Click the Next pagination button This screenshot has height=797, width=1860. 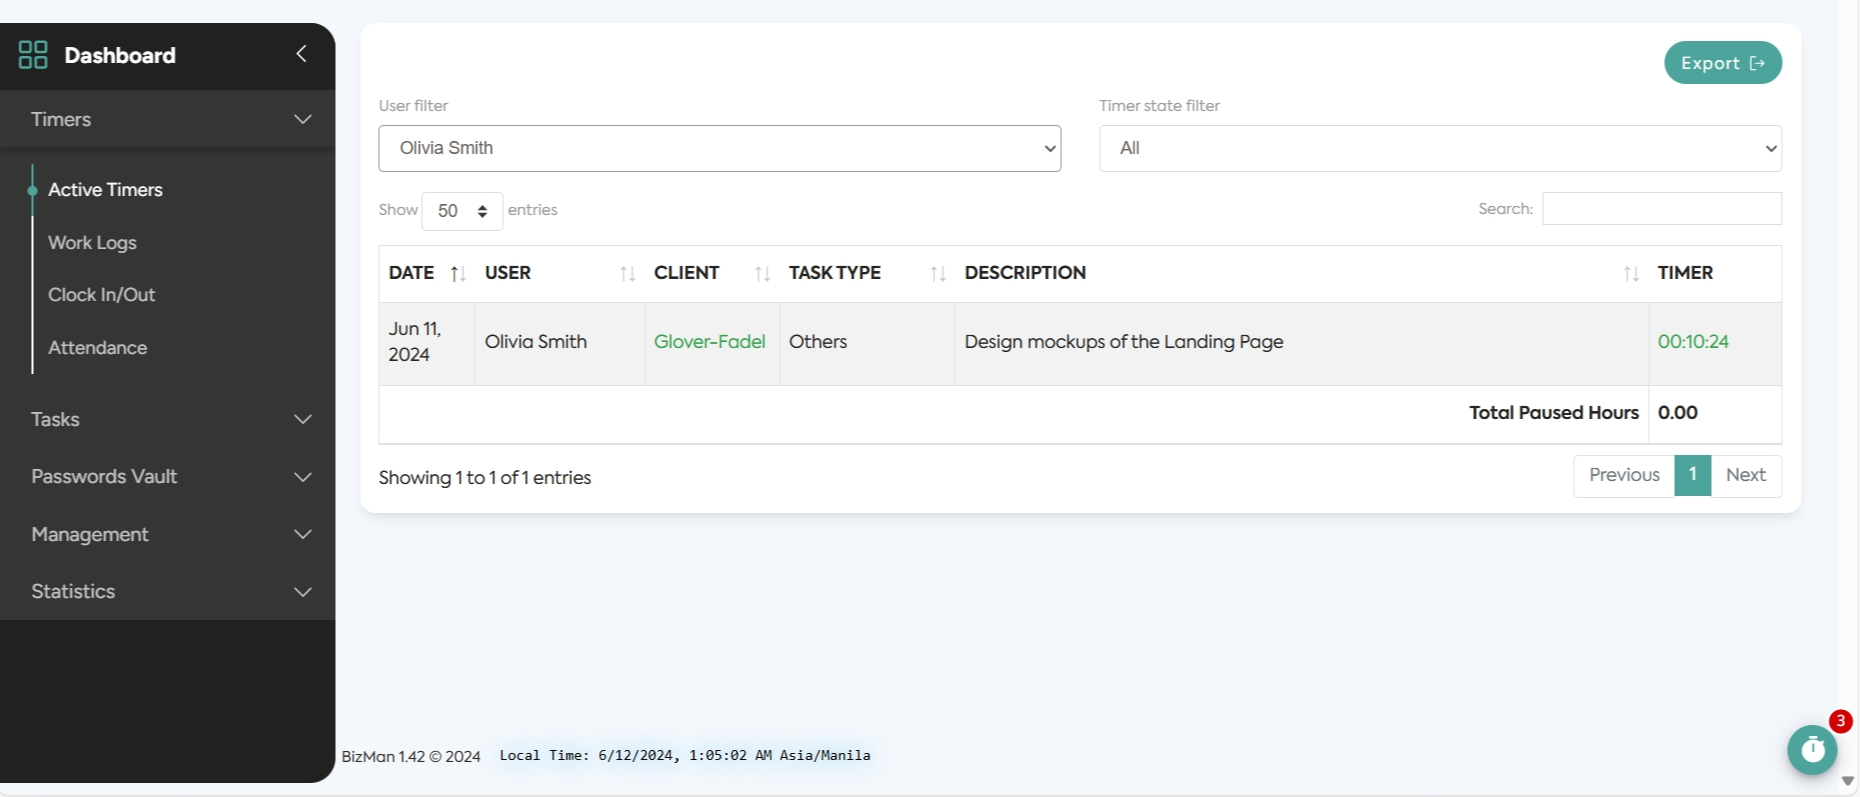pos(1745,475)
